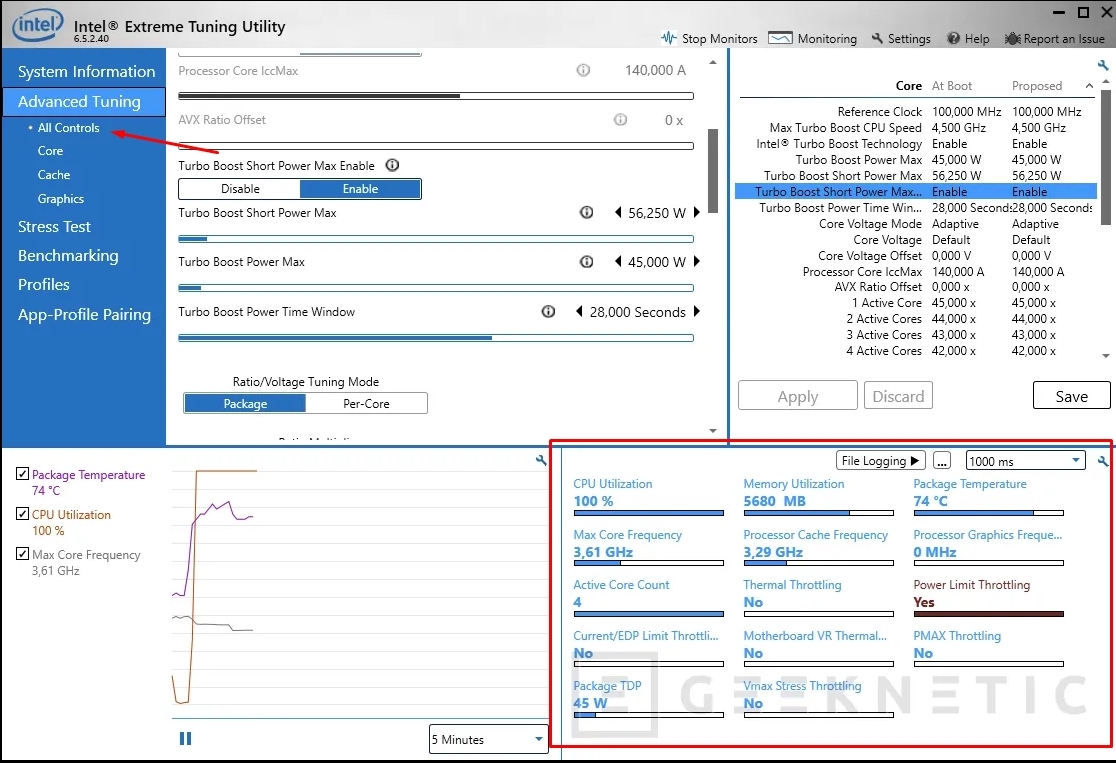Screen dimensions: 1116x763
Task: Select Advanced Tuning in the sidebar
Action: click(x=84, y=102)
